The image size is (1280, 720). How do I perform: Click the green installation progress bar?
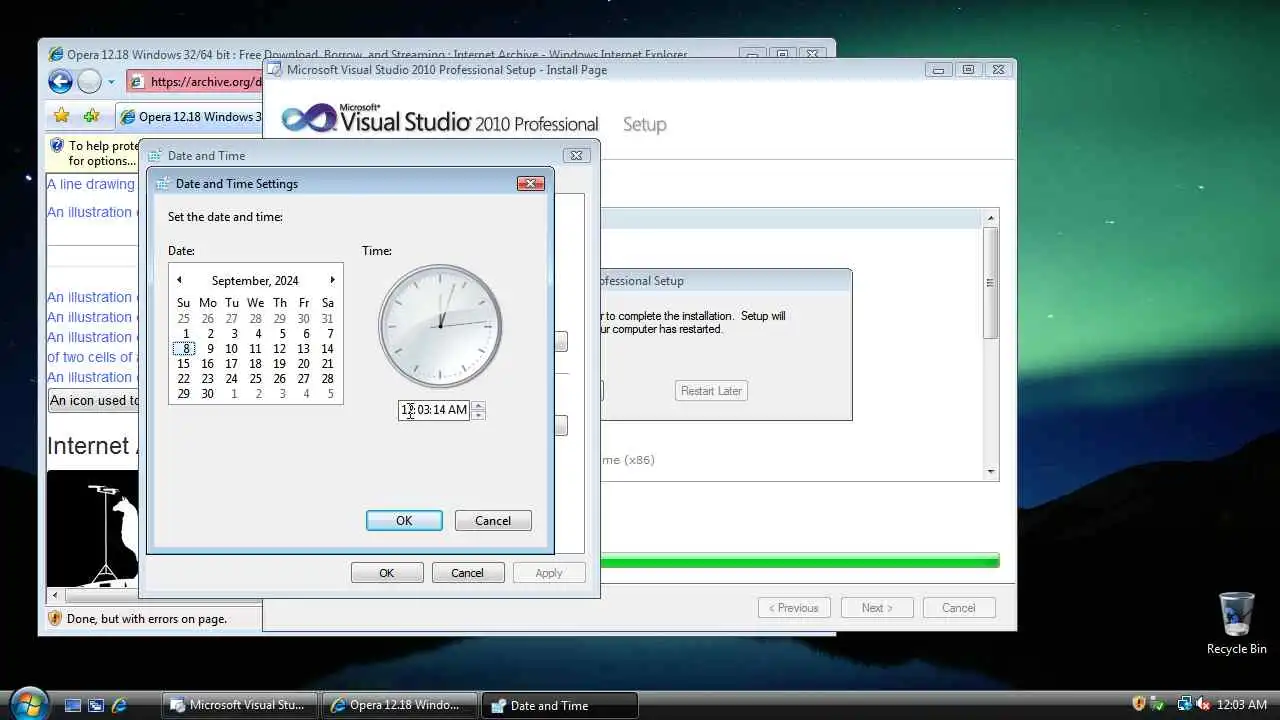click(800, 560)
